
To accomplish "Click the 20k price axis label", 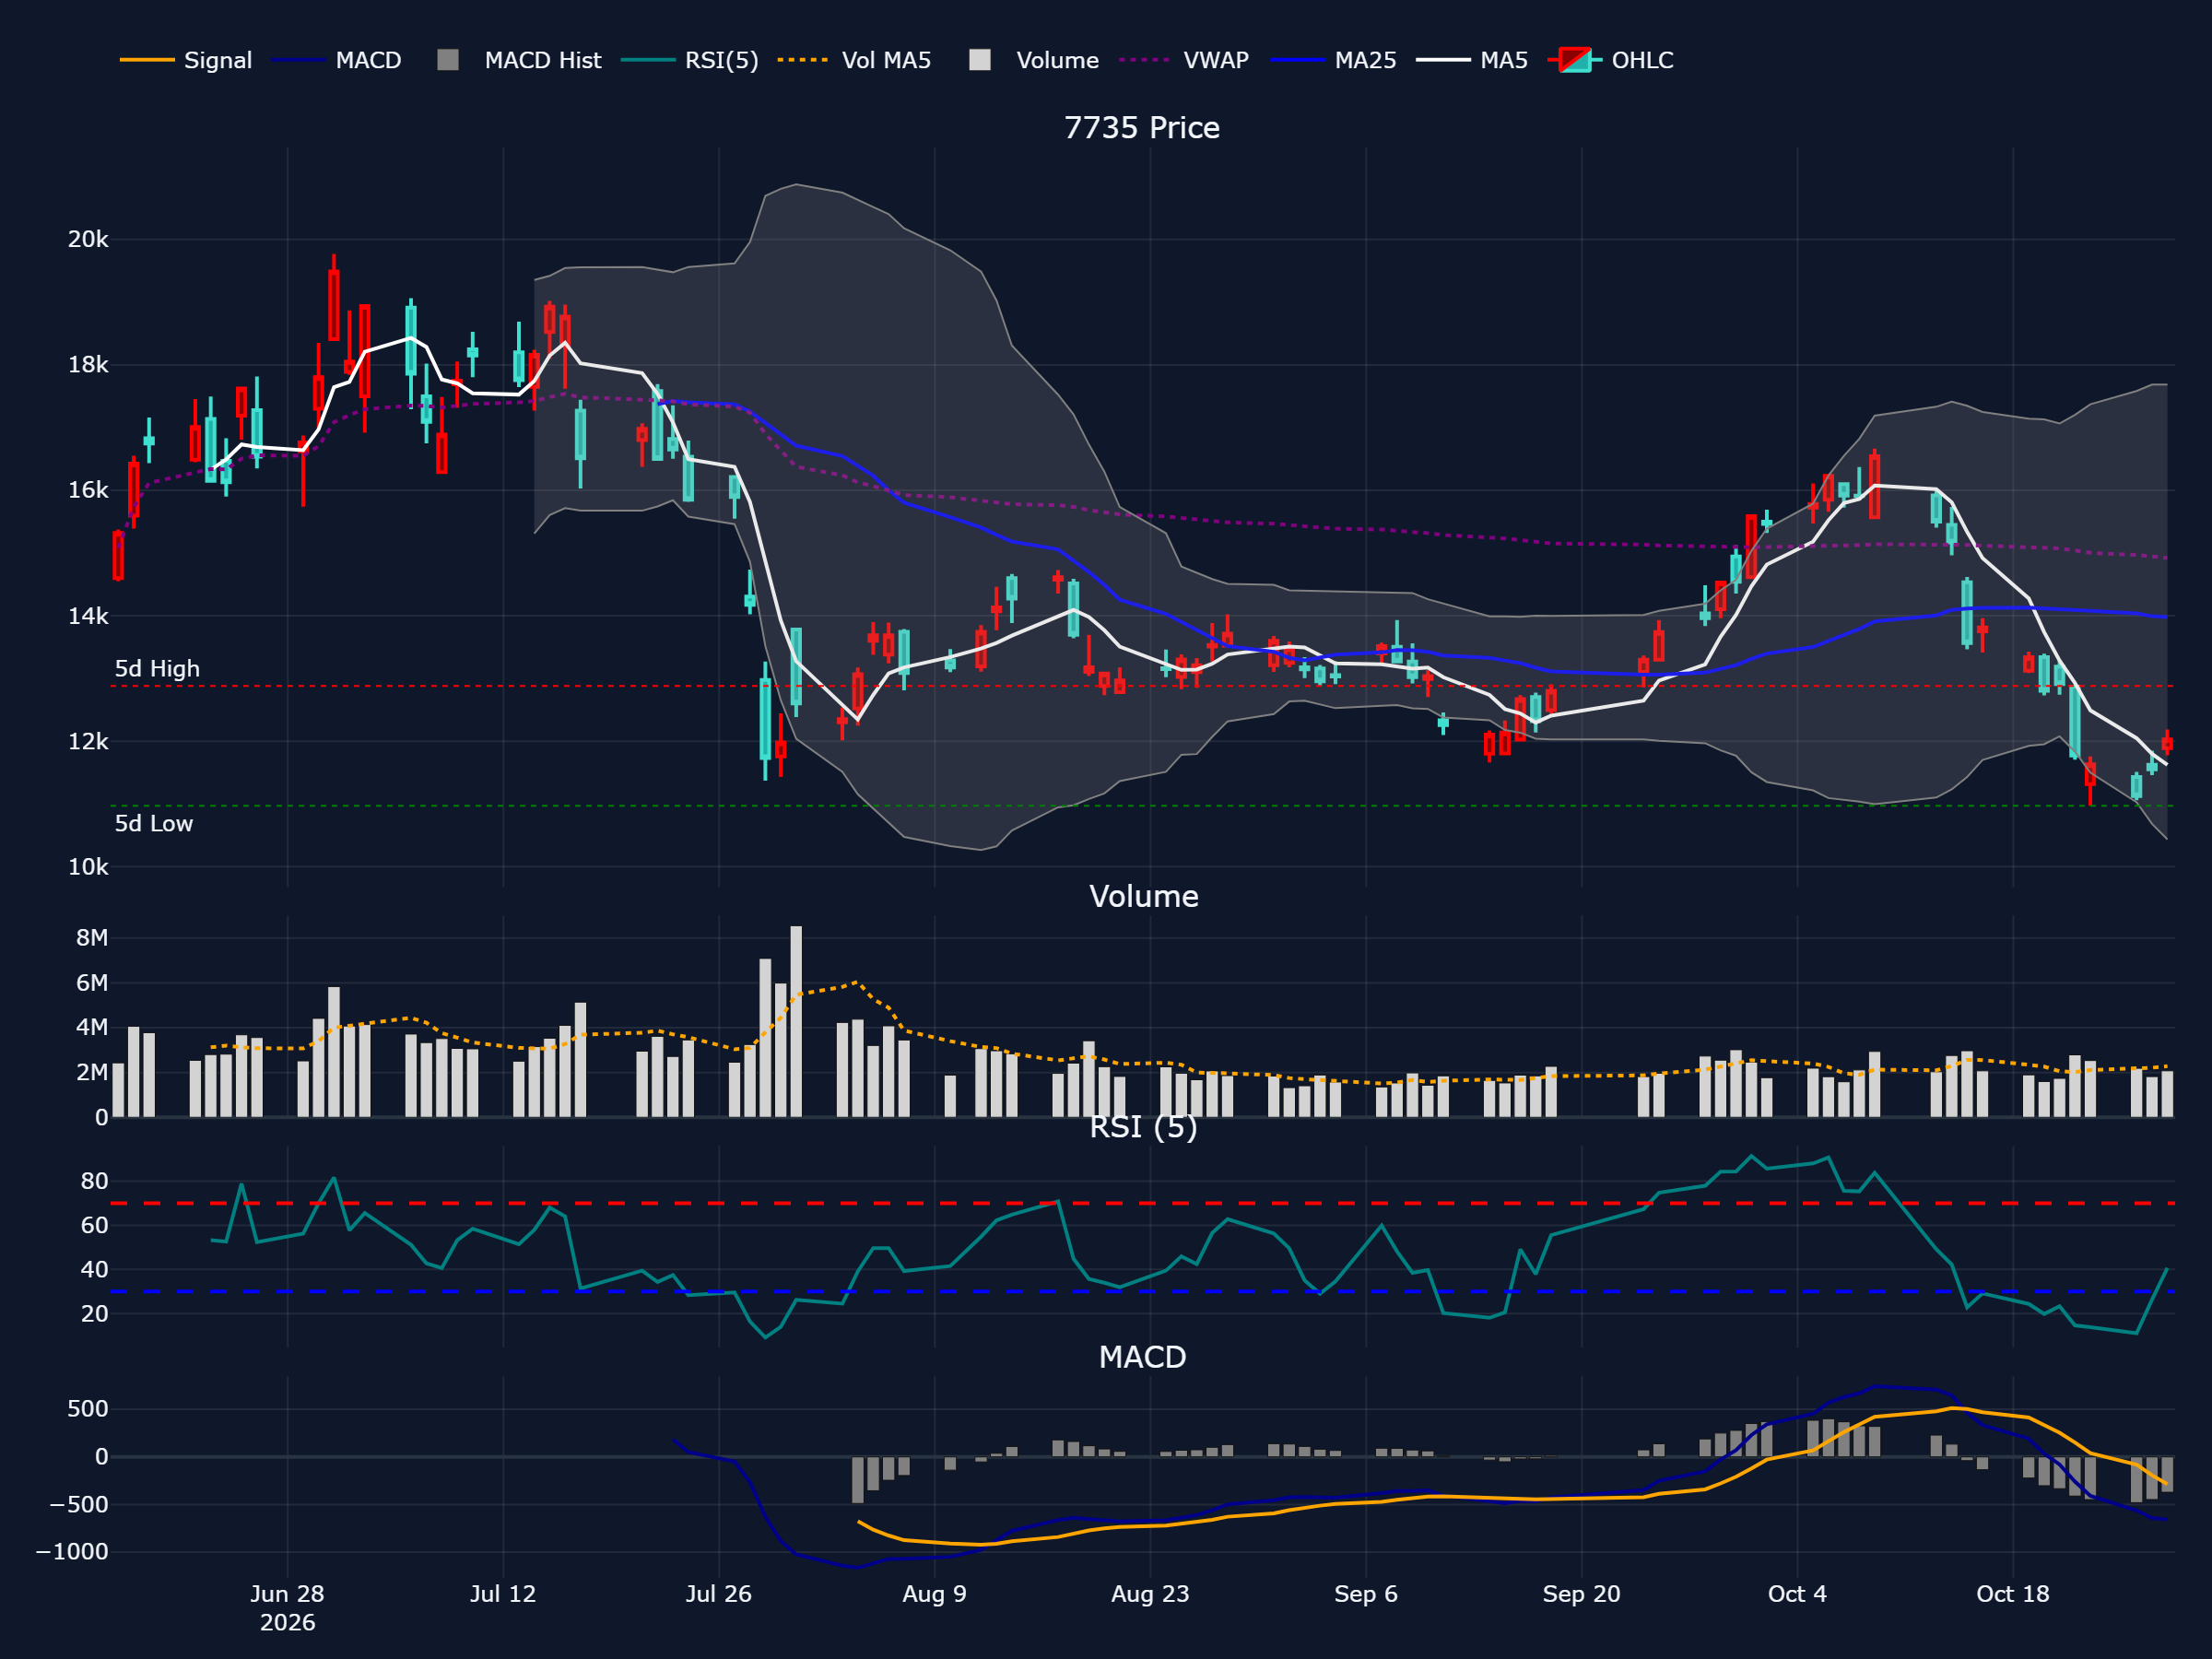I will 88,239.
